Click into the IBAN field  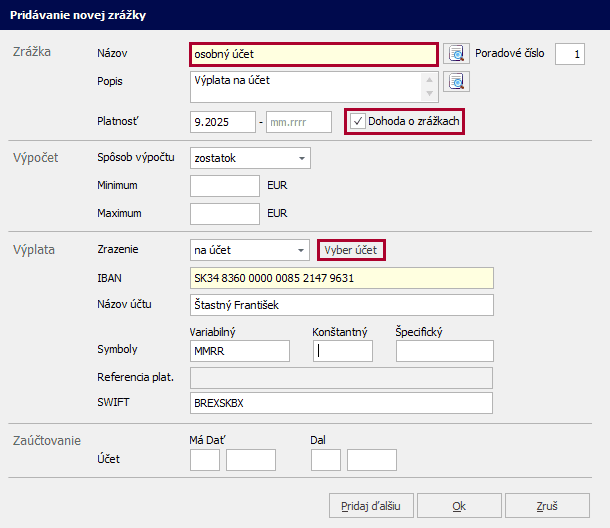click(340, 278)
